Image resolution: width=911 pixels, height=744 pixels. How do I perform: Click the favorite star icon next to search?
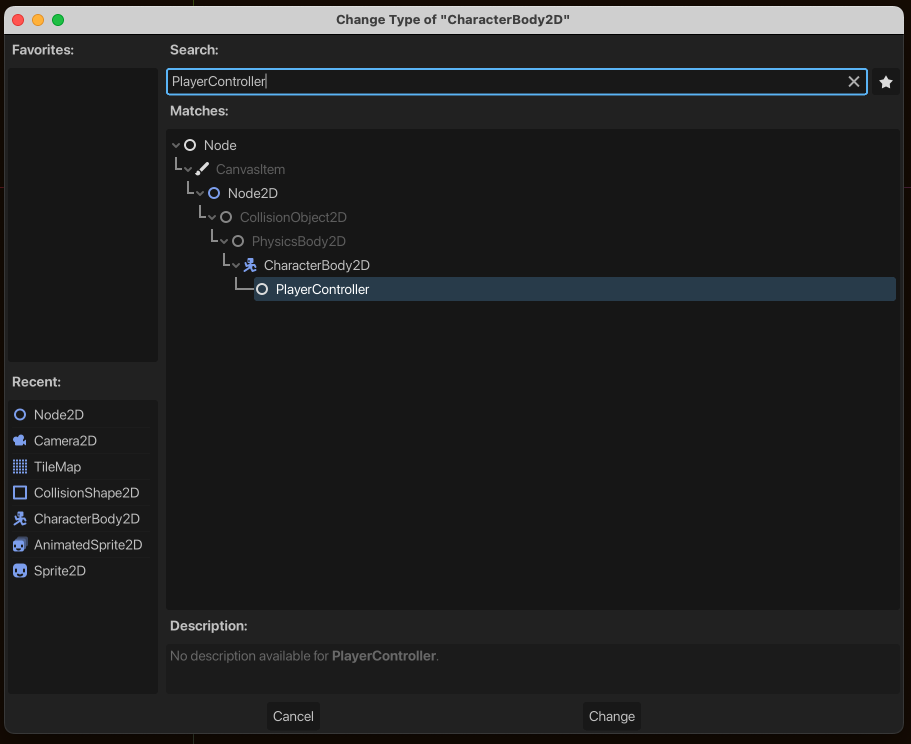(x=885, y=82)
